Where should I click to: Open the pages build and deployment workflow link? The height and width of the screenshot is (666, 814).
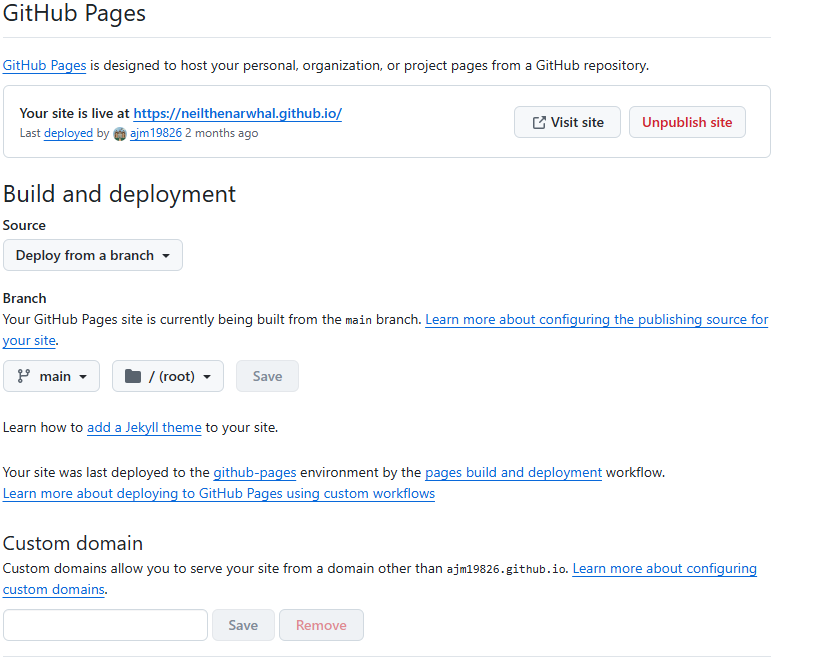(513, 471)
